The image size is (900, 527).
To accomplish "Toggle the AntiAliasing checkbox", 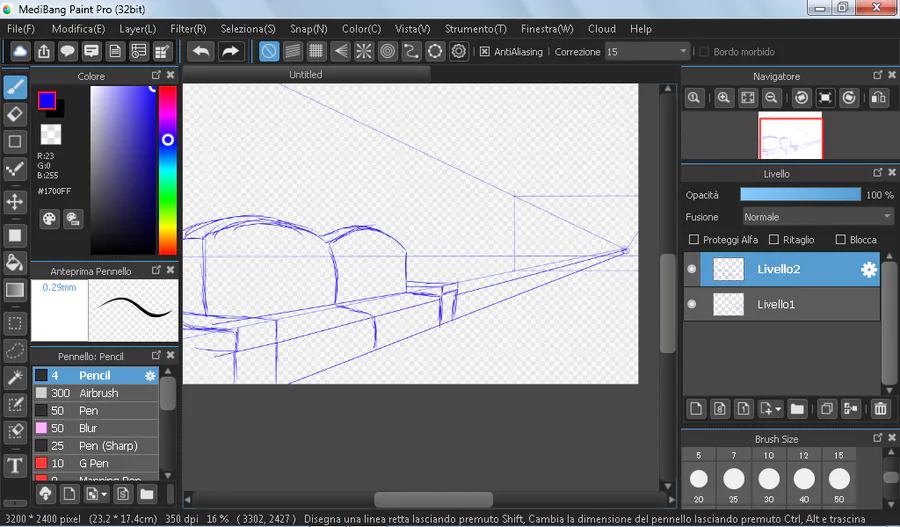I will pyautogui.click(x=484, y=52).
